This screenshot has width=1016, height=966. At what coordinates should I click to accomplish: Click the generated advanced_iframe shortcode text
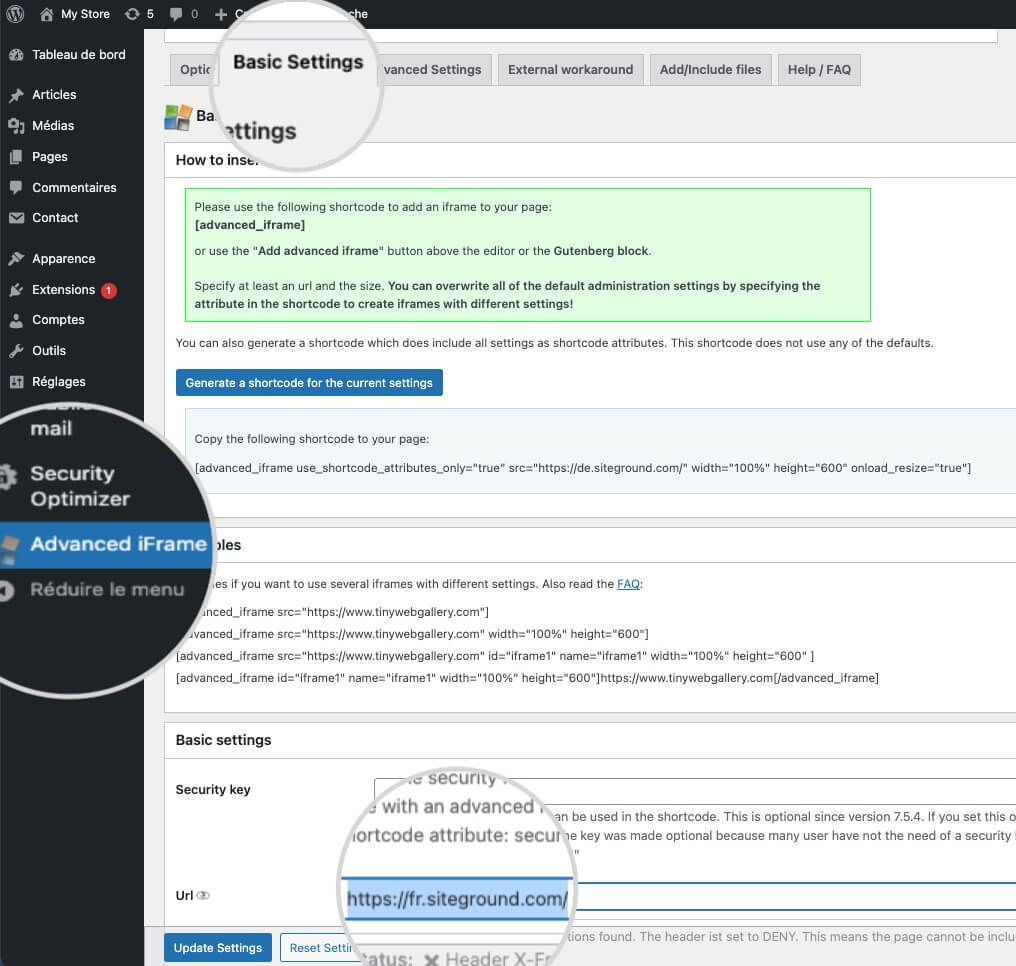pyautogui.click(x=583, y=468)
